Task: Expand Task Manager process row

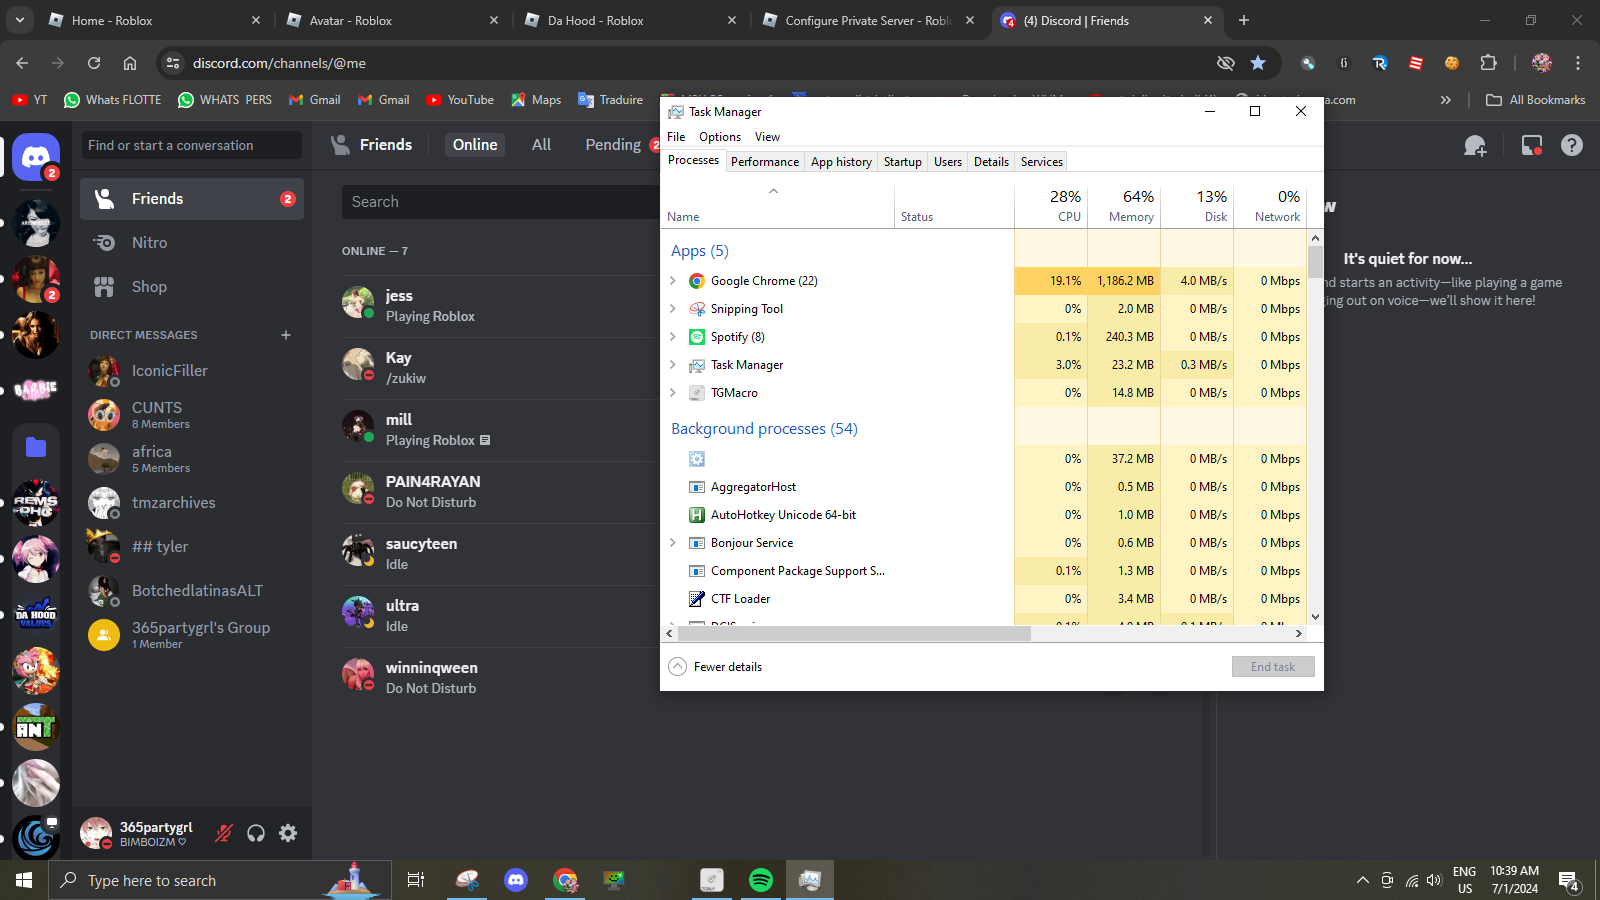Action: (x=673, y=365)
